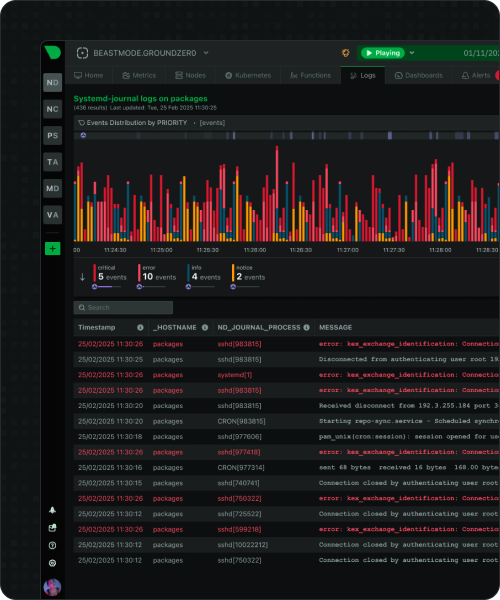Open the NC space in sidebar
Viewport: 500px width, 600px height.
point(52,109)
